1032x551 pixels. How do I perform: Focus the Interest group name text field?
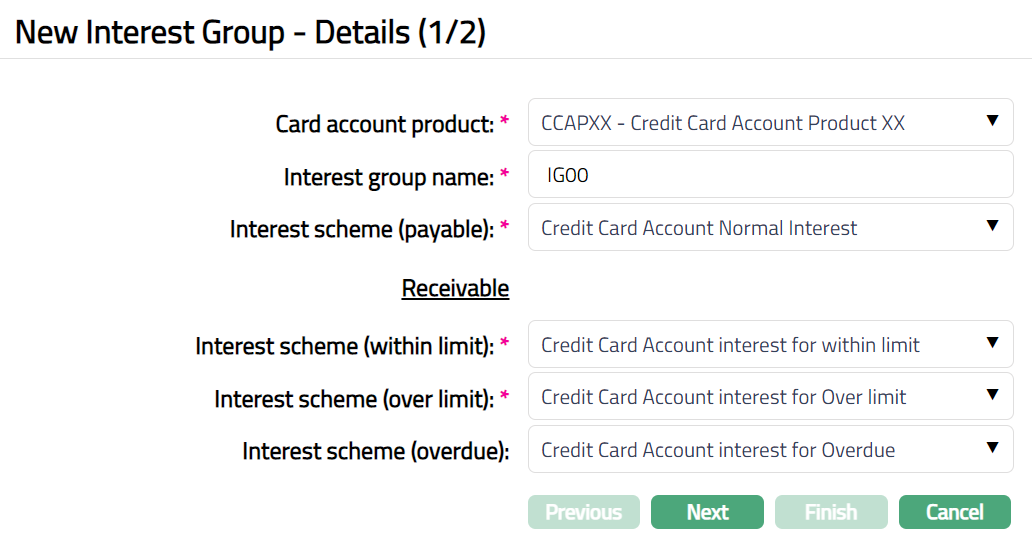coord(770,175)
